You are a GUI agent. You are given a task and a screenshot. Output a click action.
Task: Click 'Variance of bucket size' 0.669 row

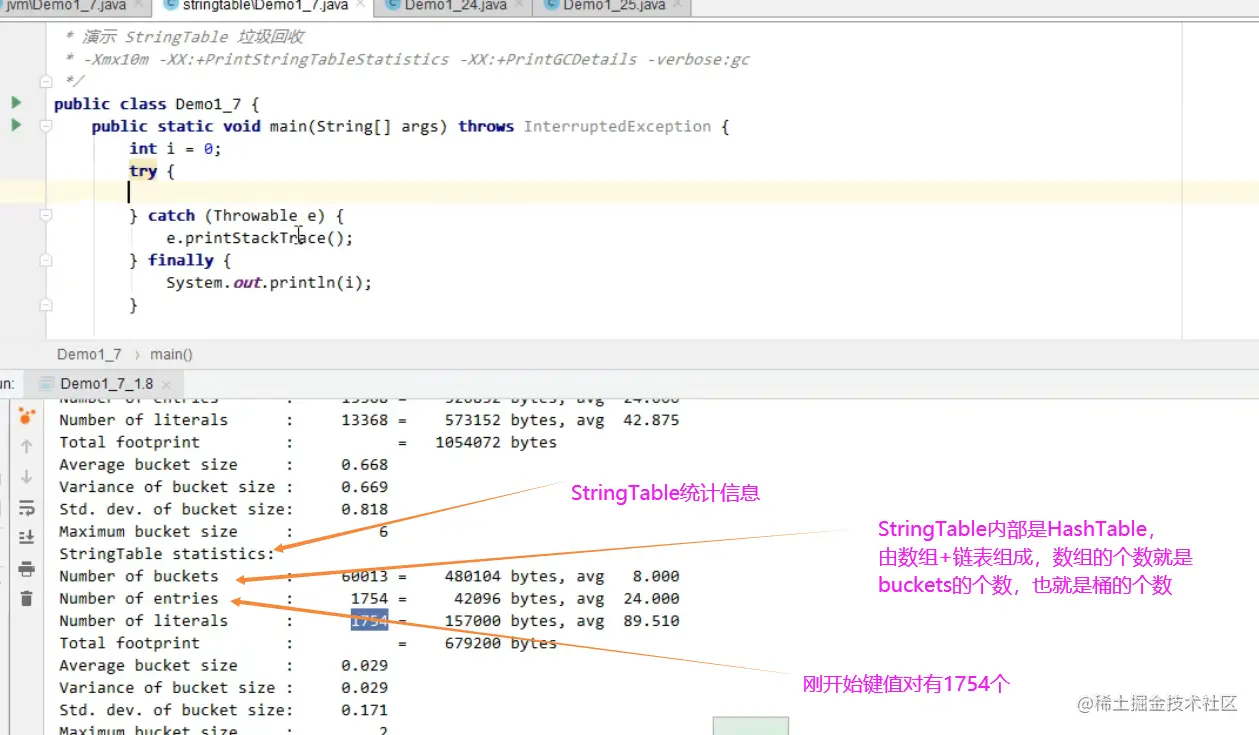[223, 487]
